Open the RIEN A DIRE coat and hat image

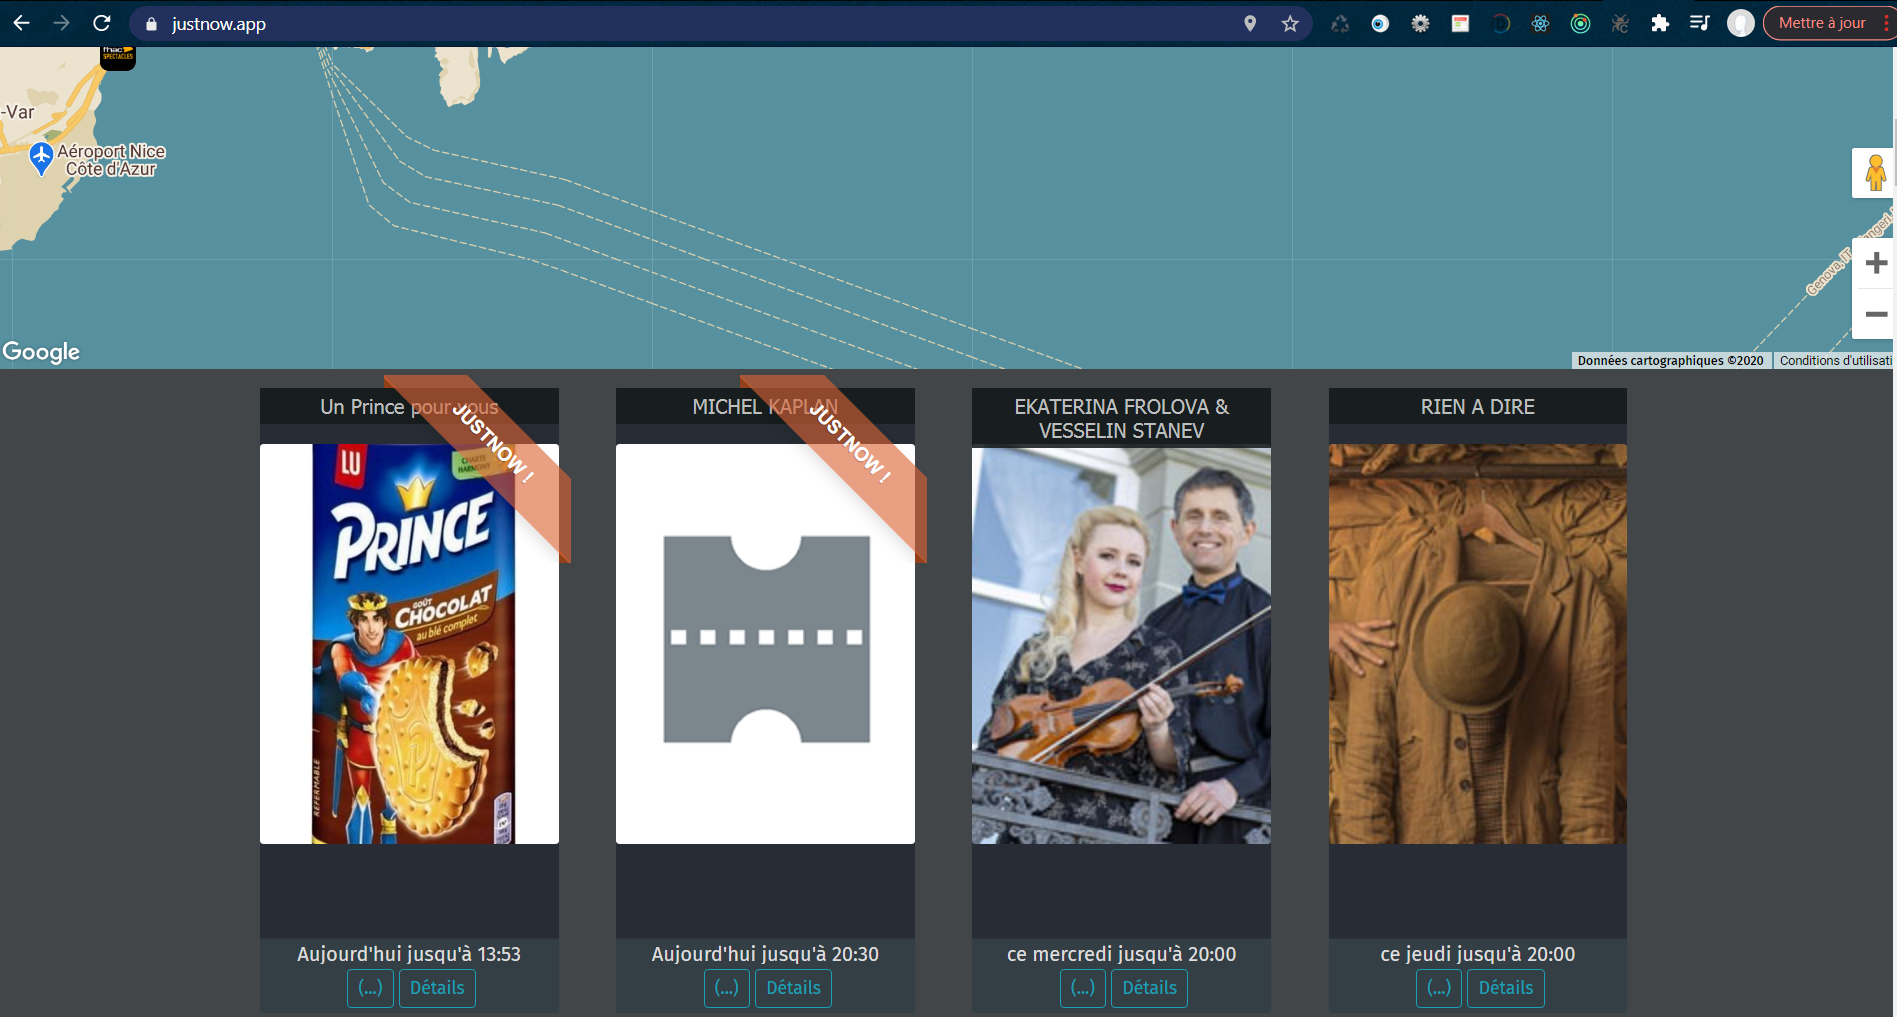pyautogui.click(x=1477, y=644)
